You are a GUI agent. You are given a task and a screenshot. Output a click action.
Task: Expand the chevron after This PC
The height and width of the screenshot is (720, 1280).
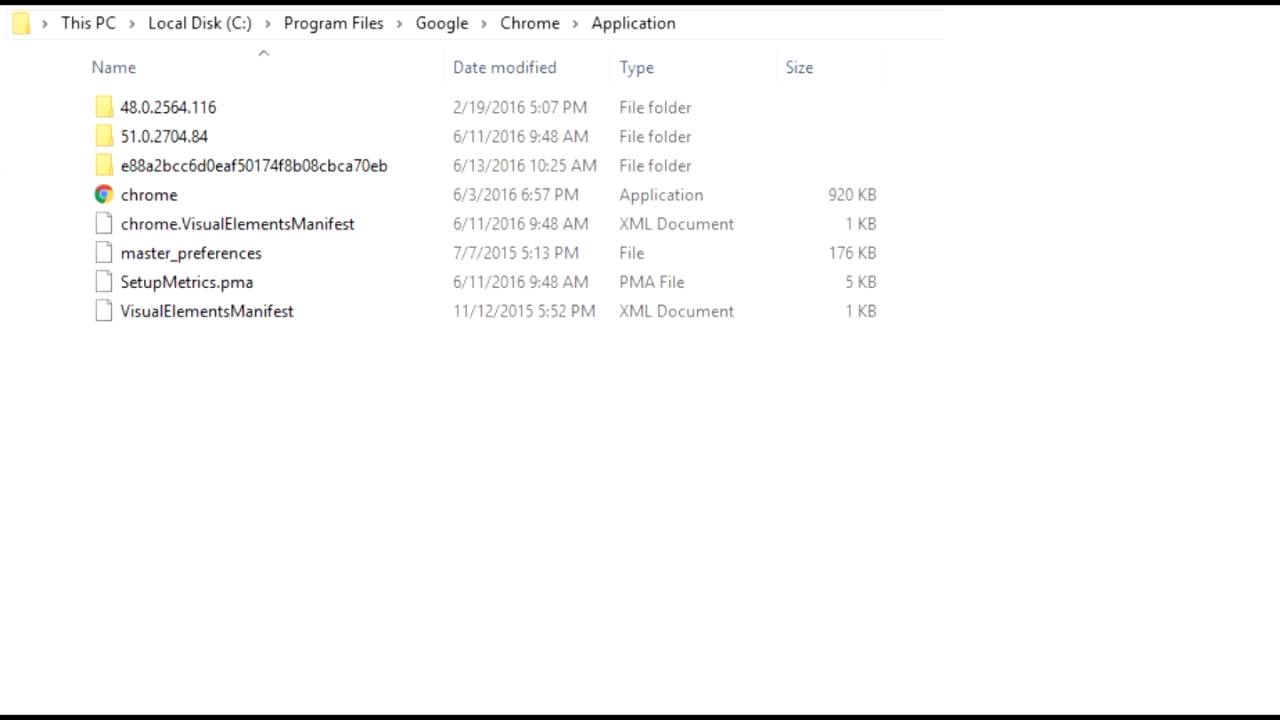click(132, 24)
